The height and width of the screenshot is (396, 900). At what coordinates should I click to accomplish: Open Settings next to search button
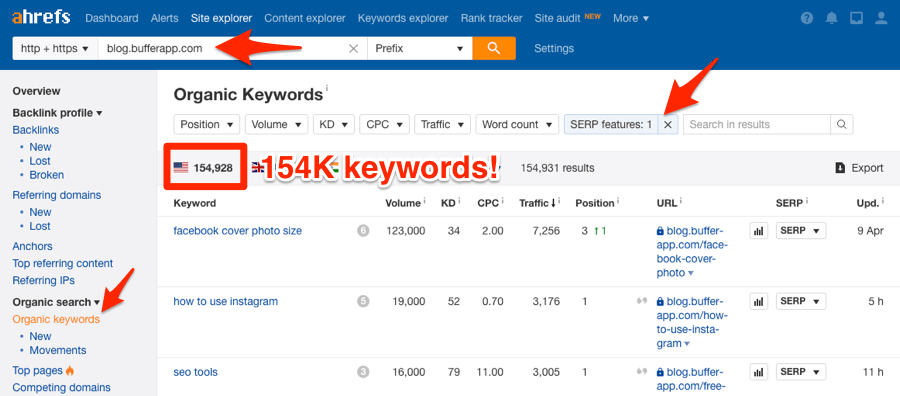[554, 49]
